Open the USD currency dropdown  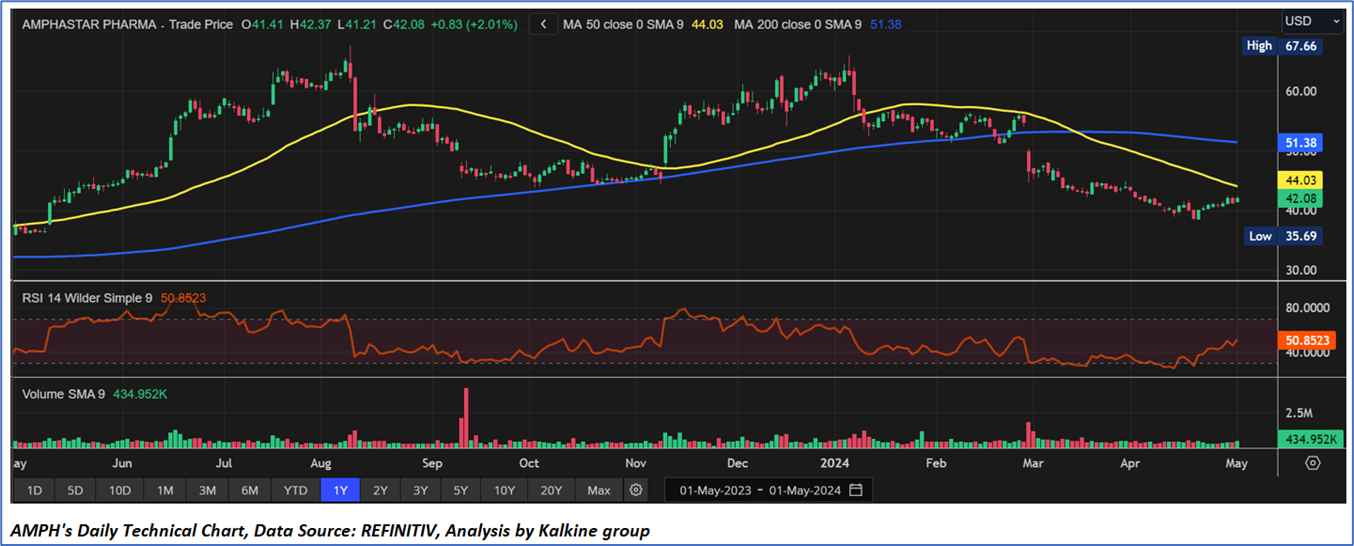click(x=1313, y=21)
